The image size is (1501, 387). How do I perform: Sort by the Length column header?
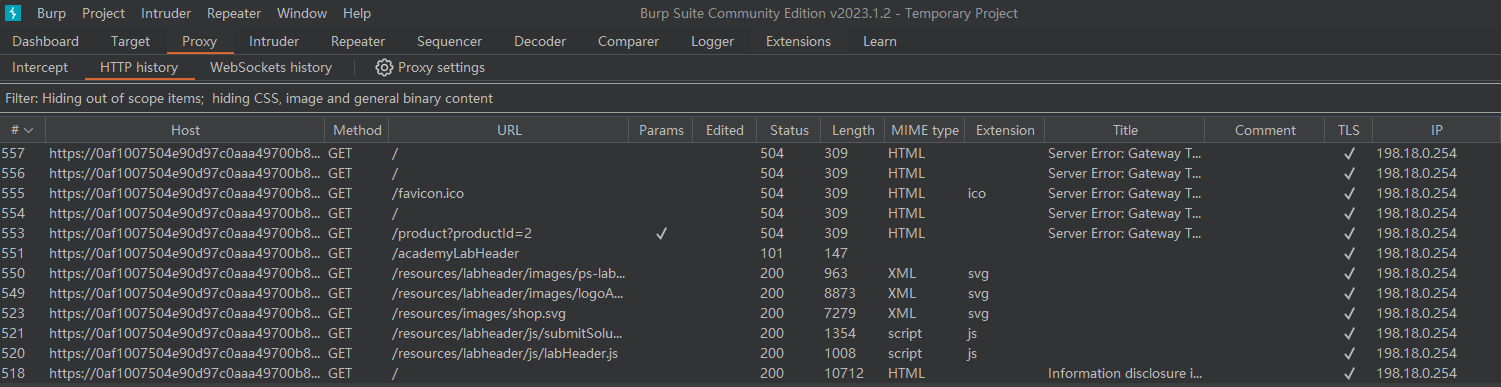click(x=852, y=130)
